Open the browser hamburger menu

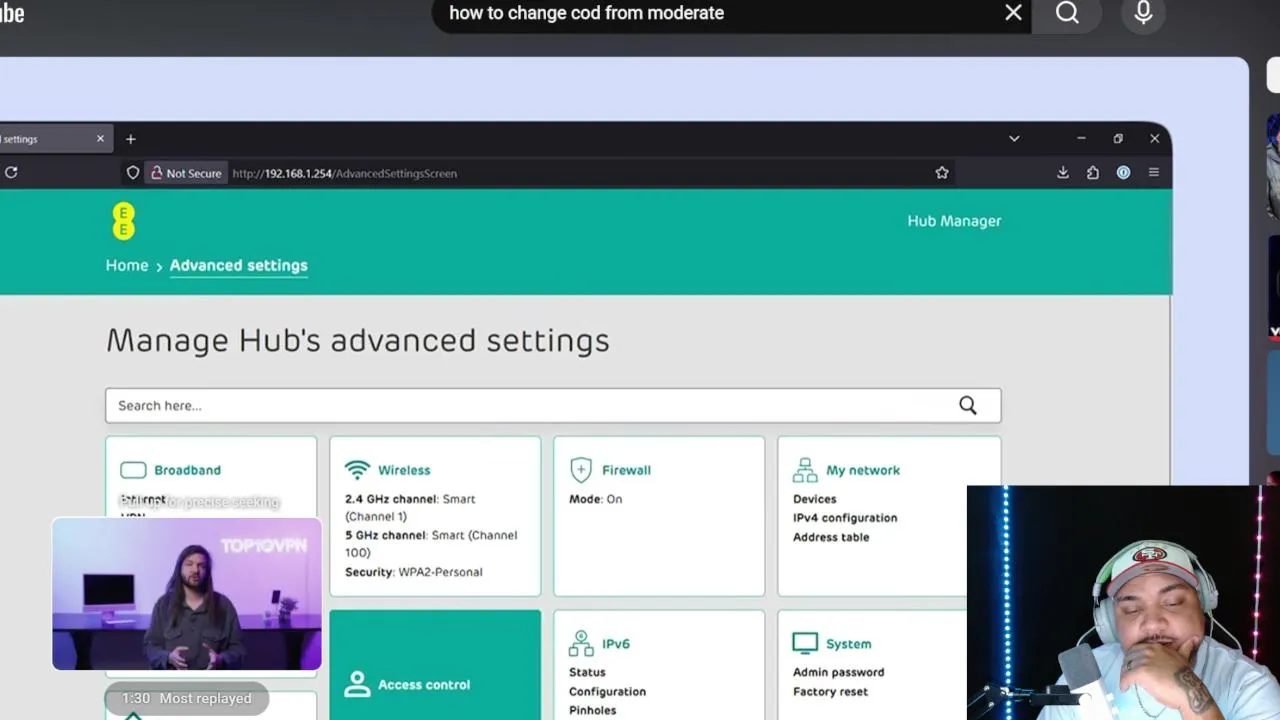click(1153, 173)
